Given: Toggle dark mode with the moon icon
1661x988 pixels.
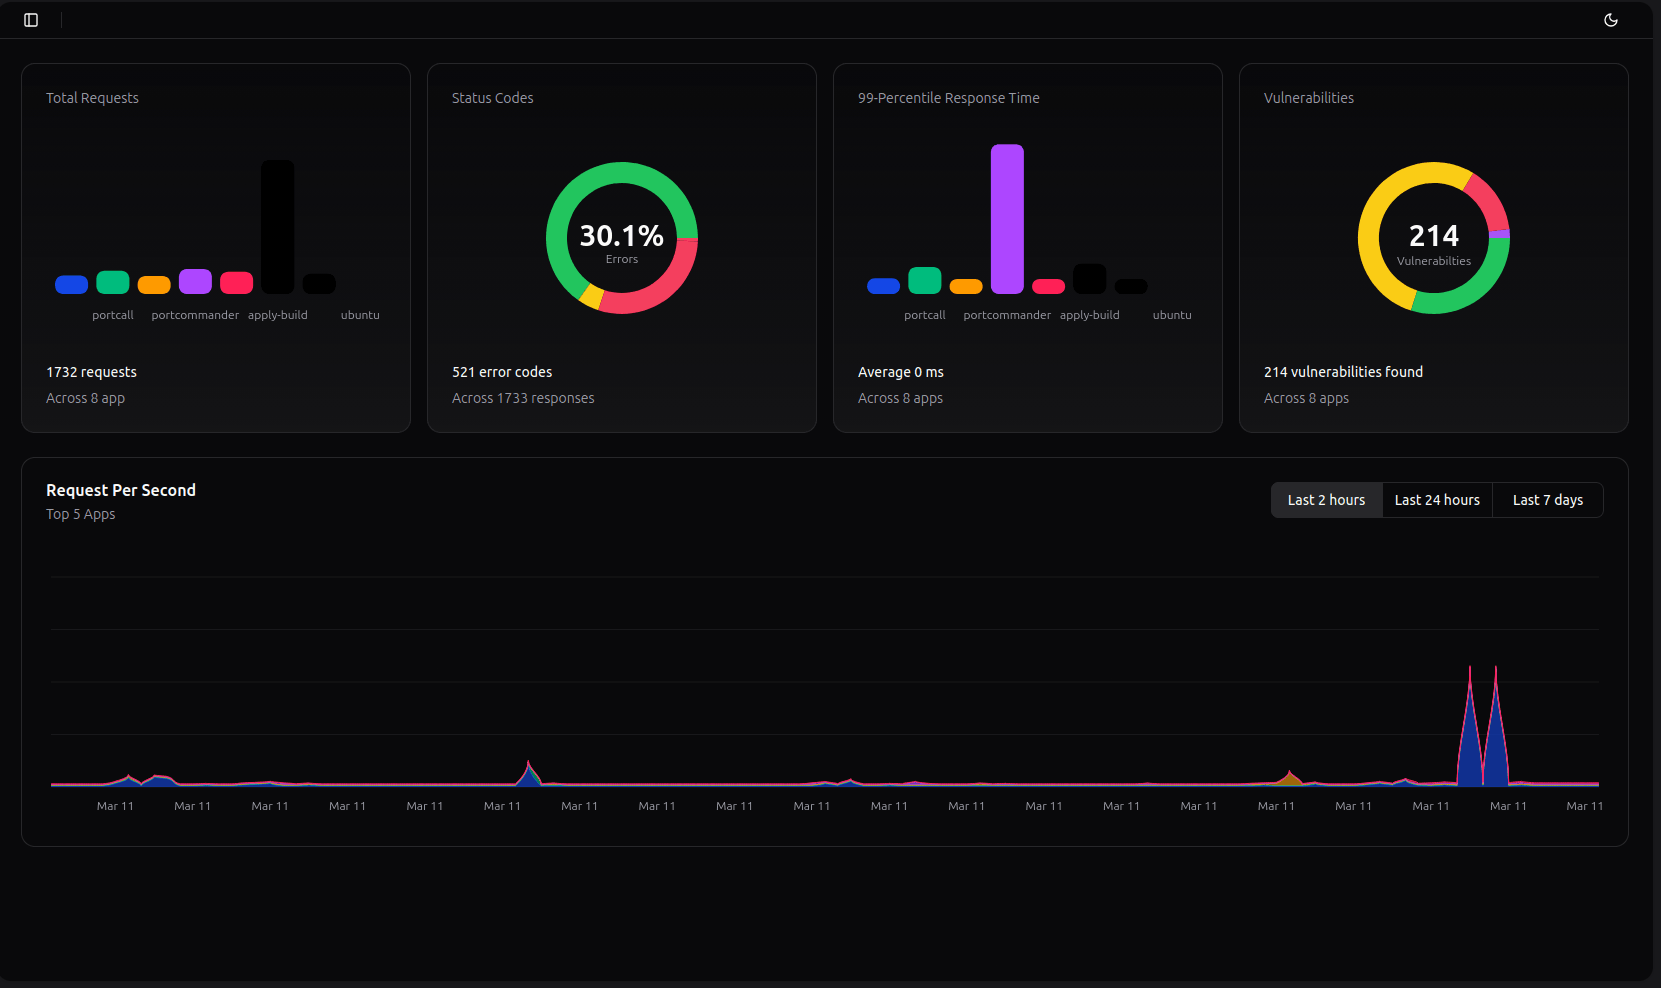Looking at the screenshot, I should pos(1610,19).
